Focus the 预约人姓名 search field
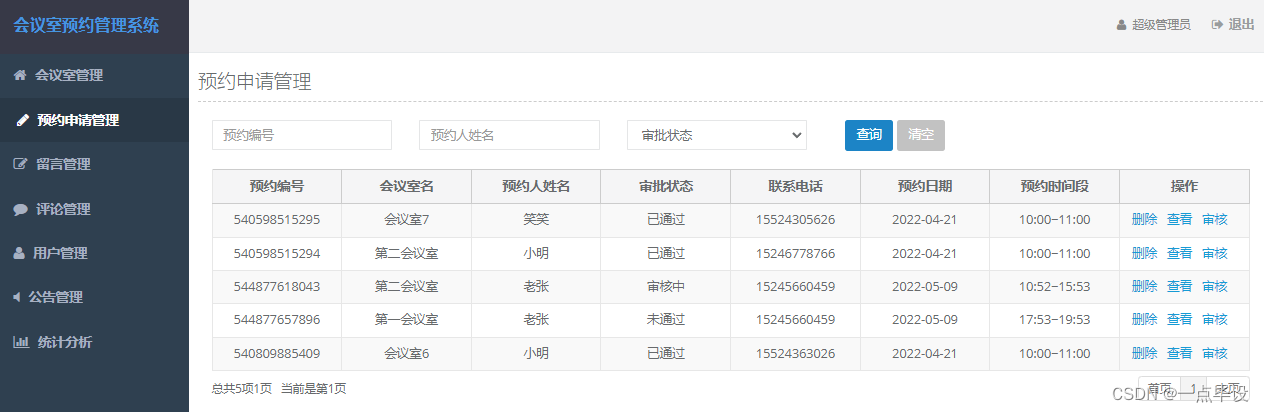The width and height of the screenshot is (1264, 412). pyautogui.click(x=509, y=135)
